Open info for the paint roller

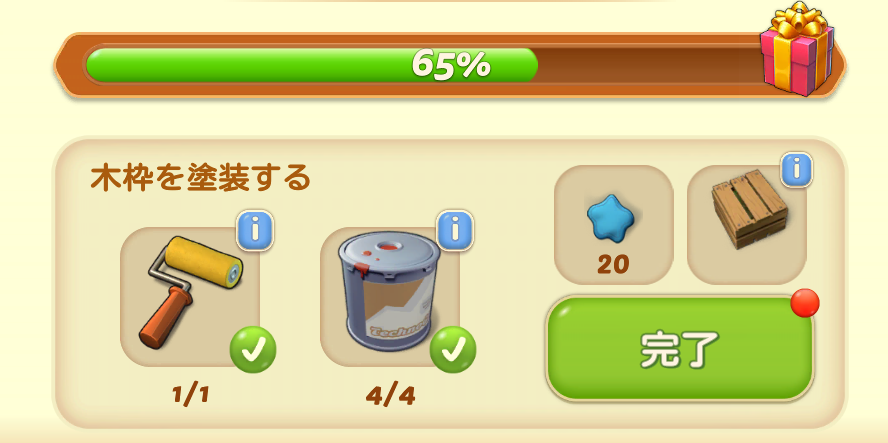[x=255, y=230]
